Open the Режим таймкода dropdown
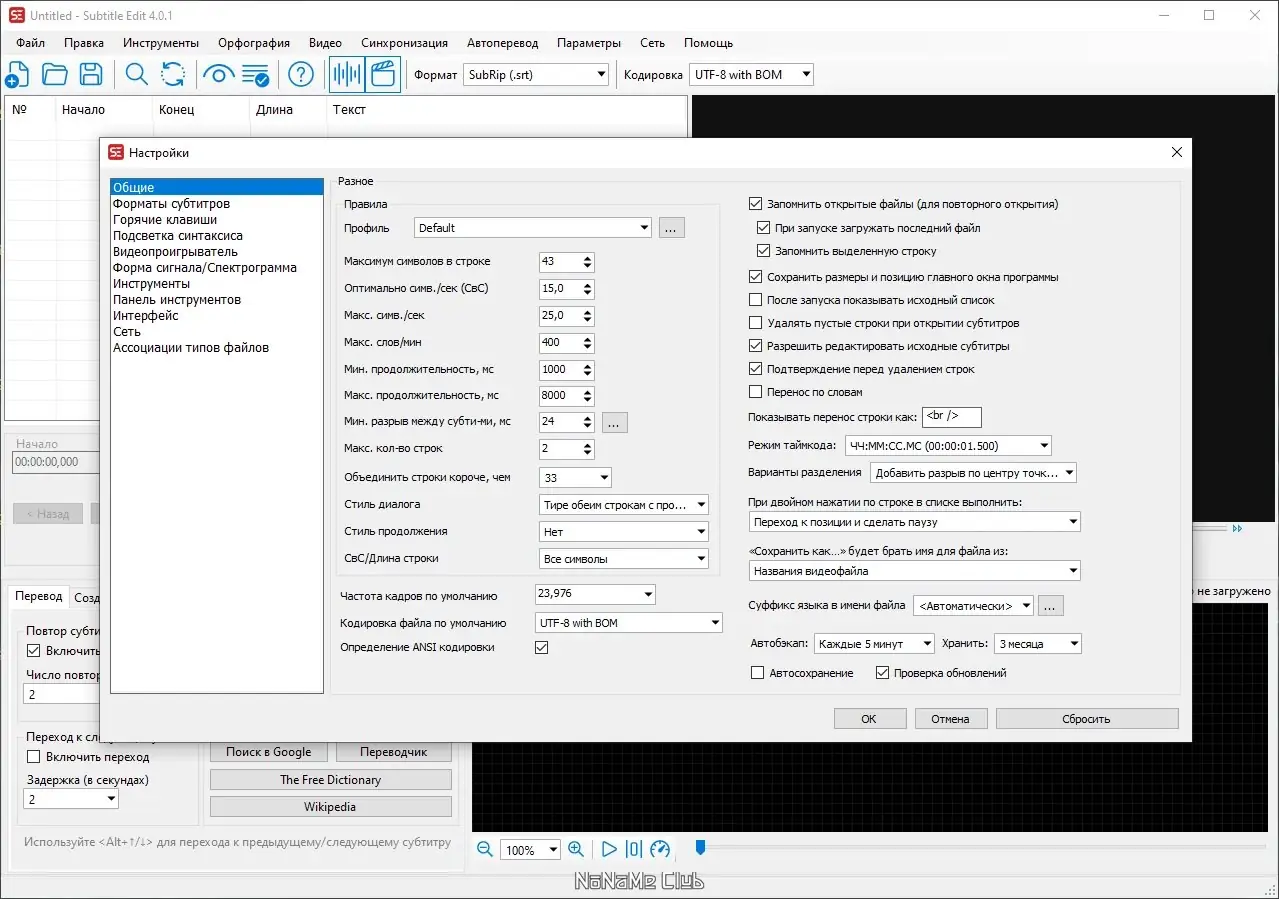 coord(948,446)
